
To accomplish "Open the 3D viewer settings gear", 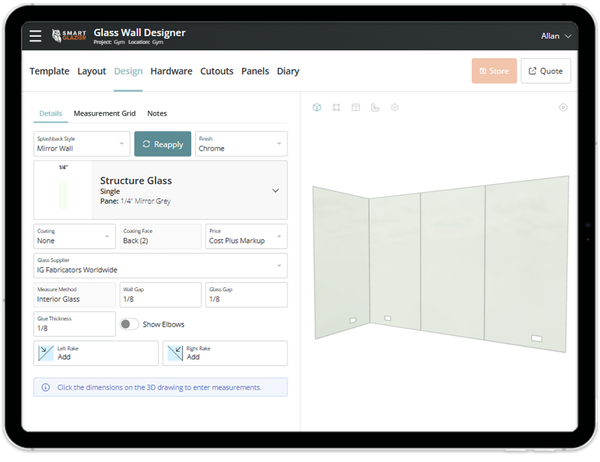I will click(x=395, y=108).
